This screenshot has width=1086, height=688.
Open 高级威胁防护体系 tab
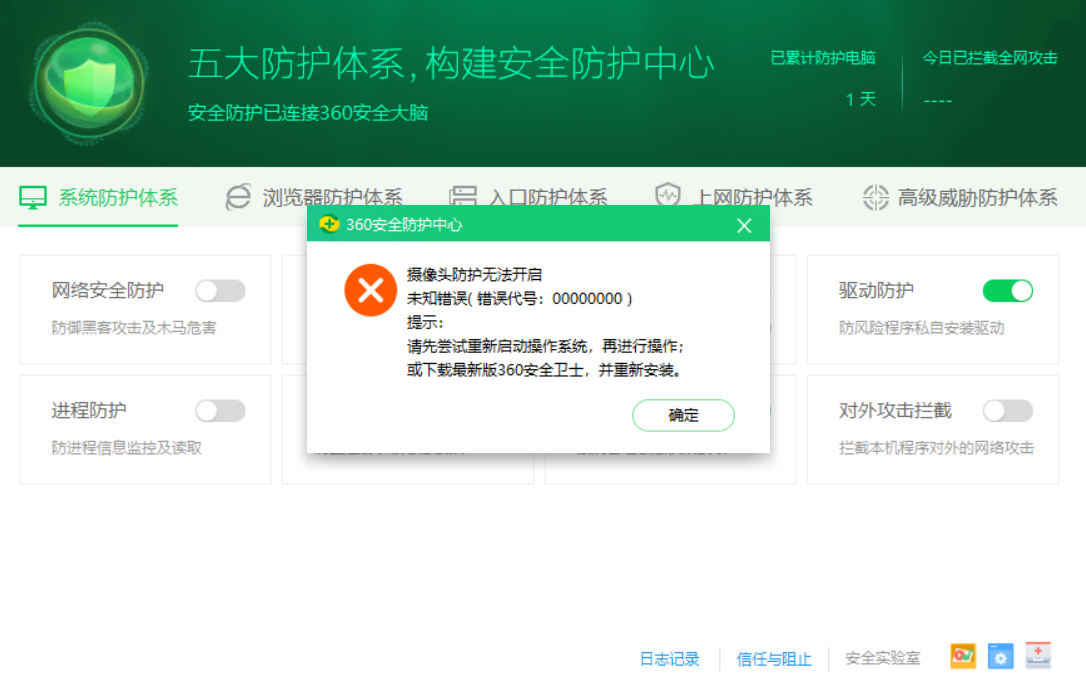coord(960,198)
